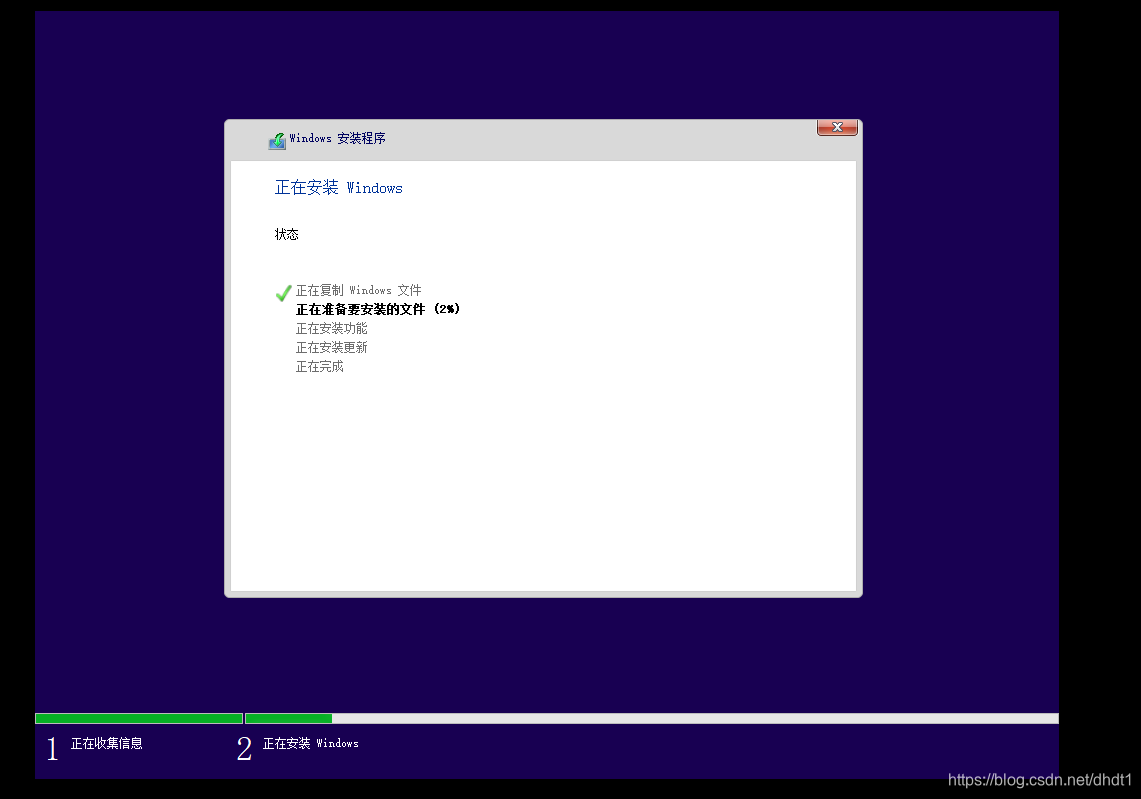Click the large number 2 at the bottom
This screenshot has width=1141, height=799.
(244, 748)
